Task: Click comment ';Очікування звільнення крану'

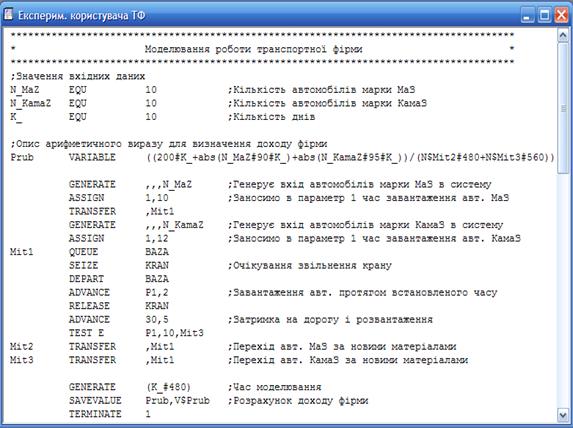Action: (x=310, y=265)
